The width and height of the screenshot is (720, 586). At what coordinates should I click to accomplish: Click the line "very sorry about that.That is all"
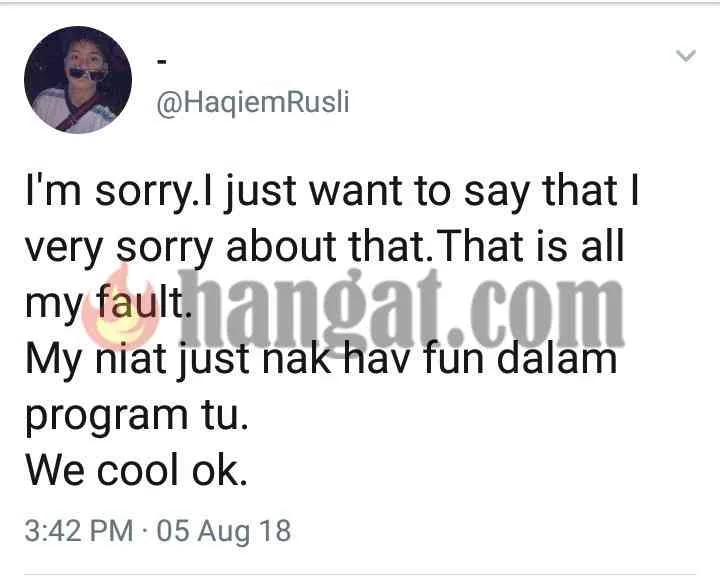click(x=325, y=248)
